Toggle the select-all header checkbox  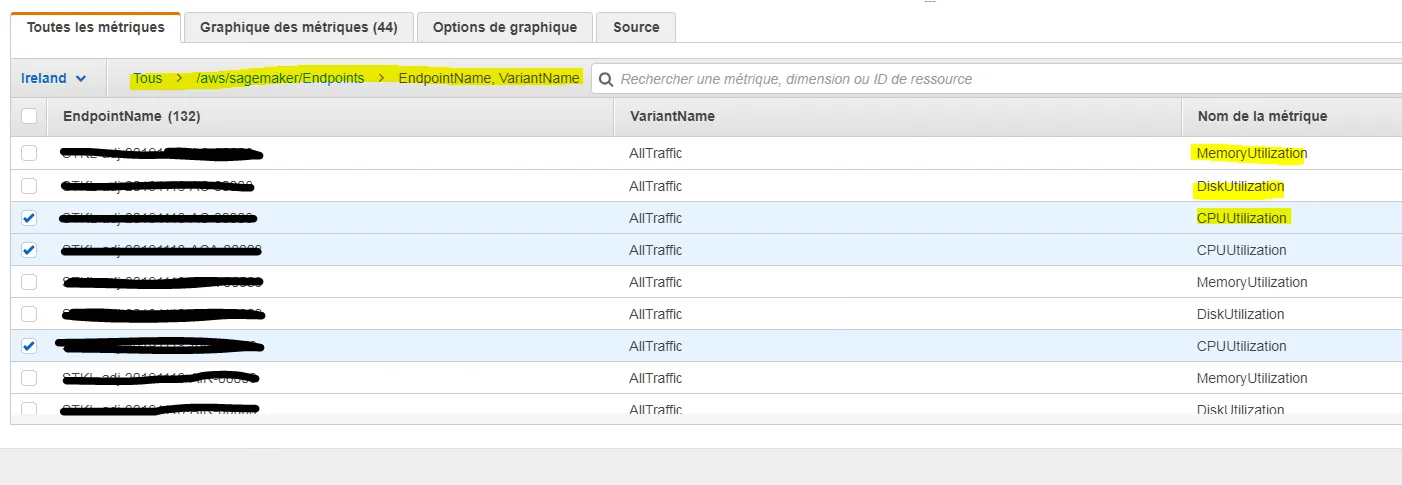coord(29,116)
